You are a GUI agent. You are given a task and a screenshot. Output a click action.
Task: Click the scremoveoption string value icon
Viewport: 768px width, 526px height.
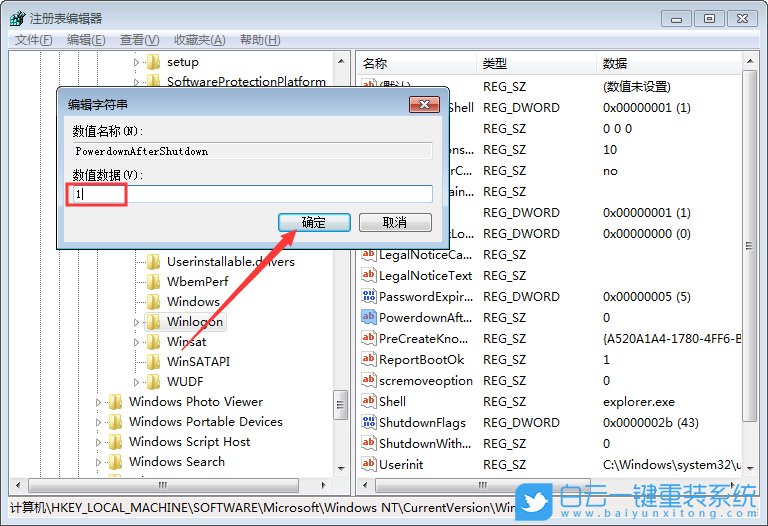click(x=368, y=381)
